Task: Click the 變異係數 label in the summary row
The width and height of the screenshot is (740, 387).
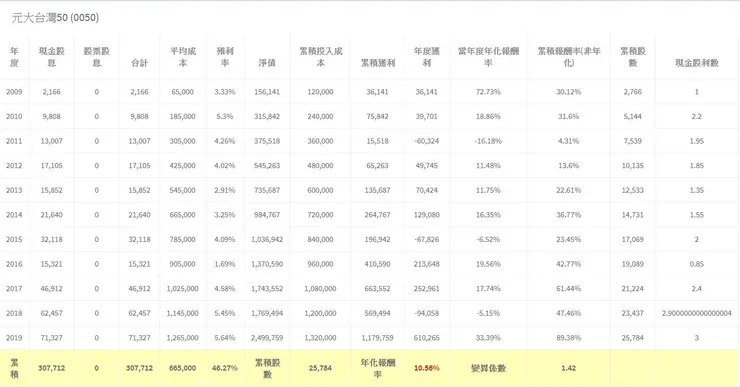Action: click(488, 368)
